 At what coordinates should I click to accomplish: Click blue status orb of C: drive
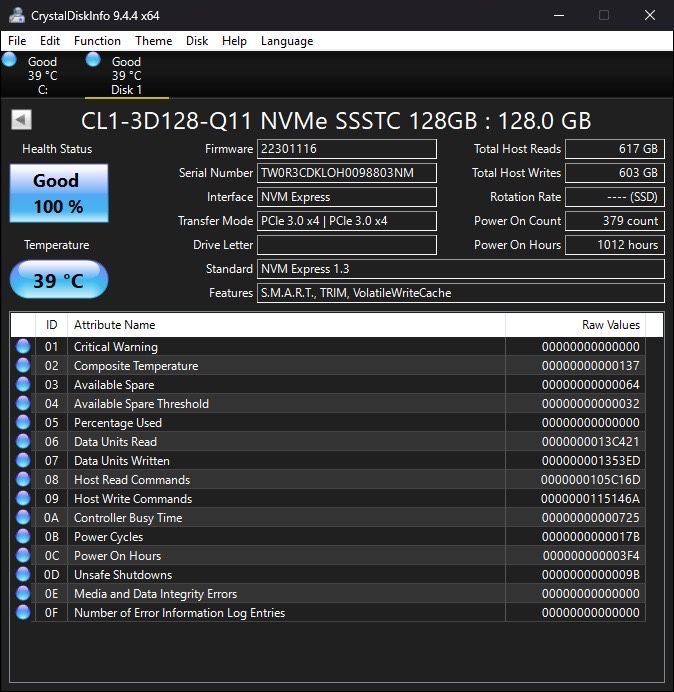click(9, 60)
